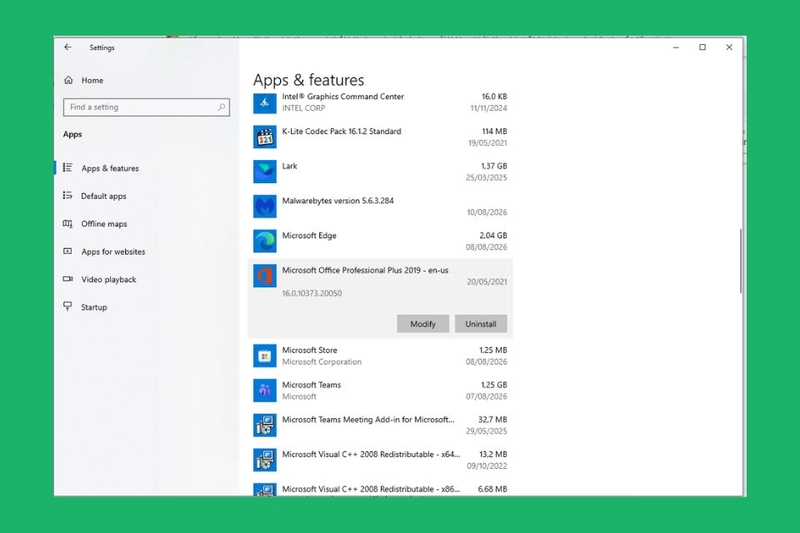Click the search magnifier icon

(221, 107)
